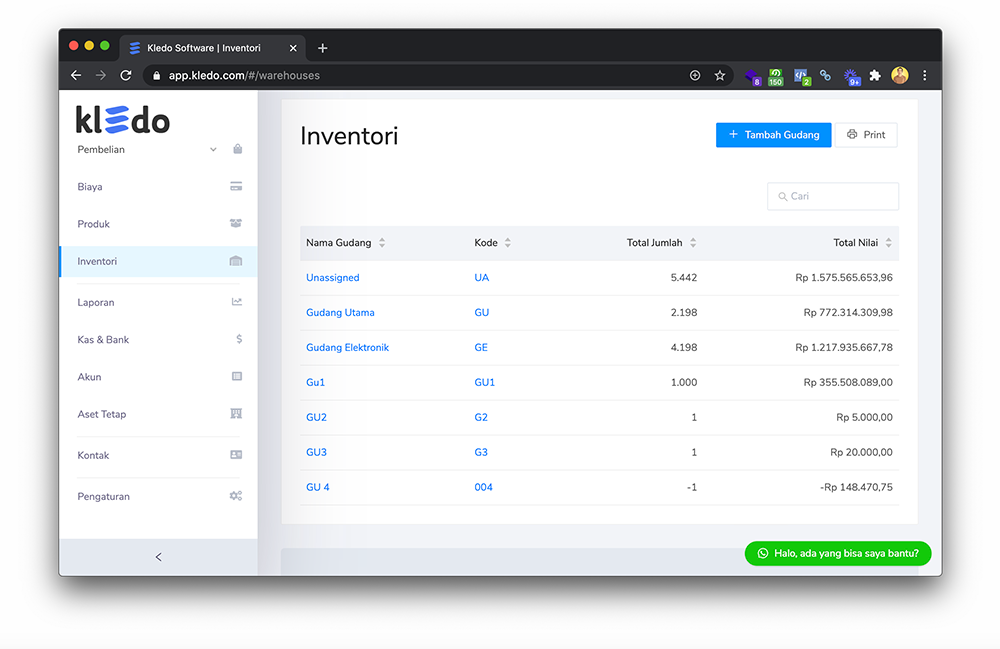Close the Kledo Software tab
Viewport: 1000px width, 649px height.
[x=293, y=48]
